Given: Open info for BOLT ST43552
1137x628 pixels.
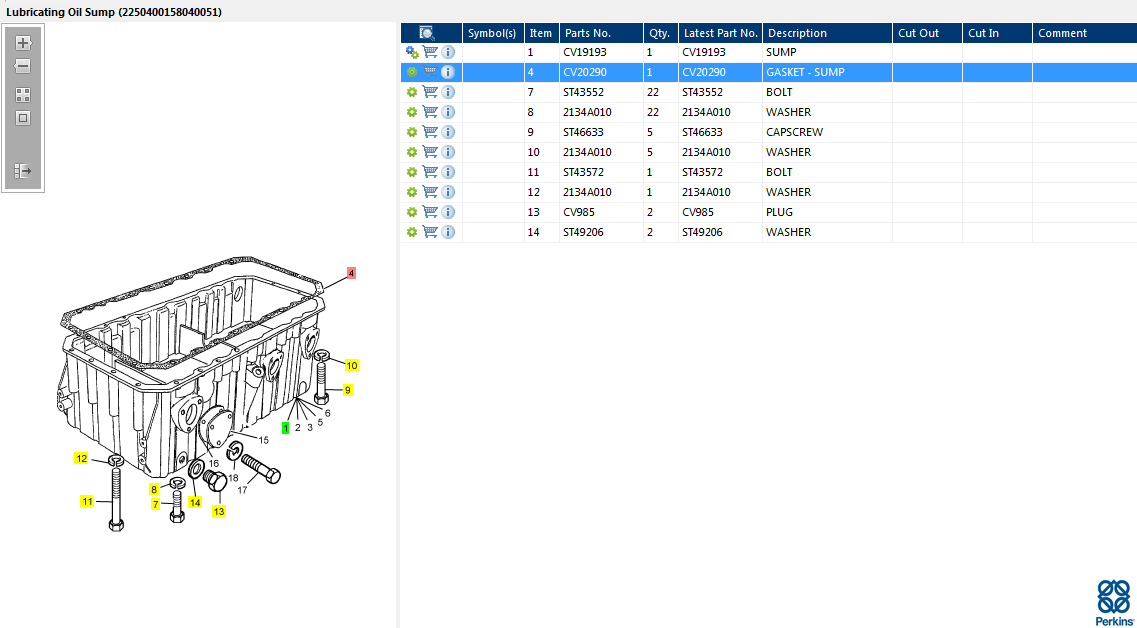Looking at the screenshot, I should 448,92.
